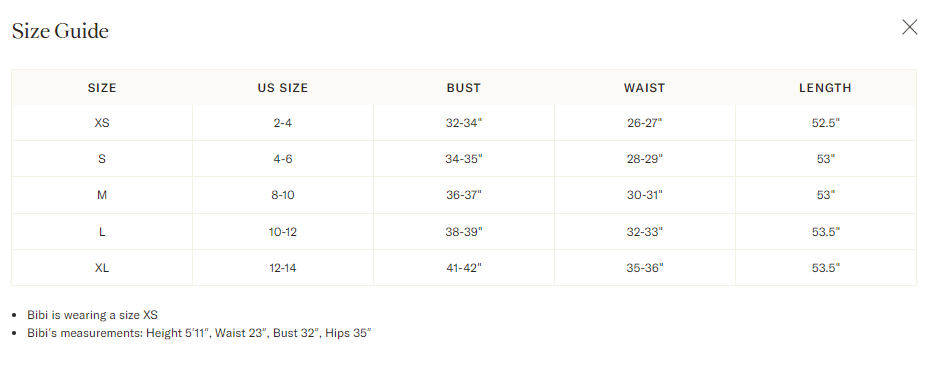
Task: Select the XS size cell
Action: (x=102, y=123)
